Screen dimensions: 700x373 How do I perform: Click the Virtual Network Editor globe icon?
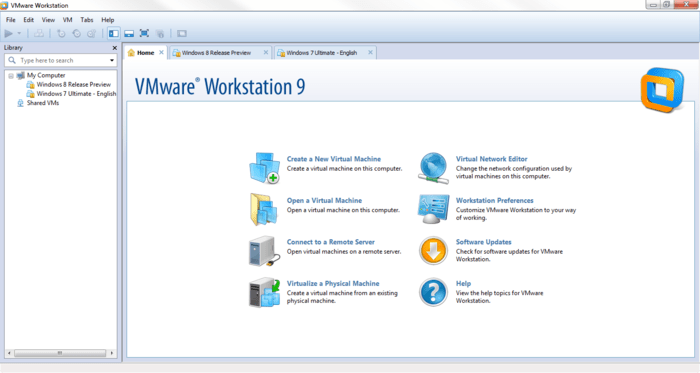point(433,168)
